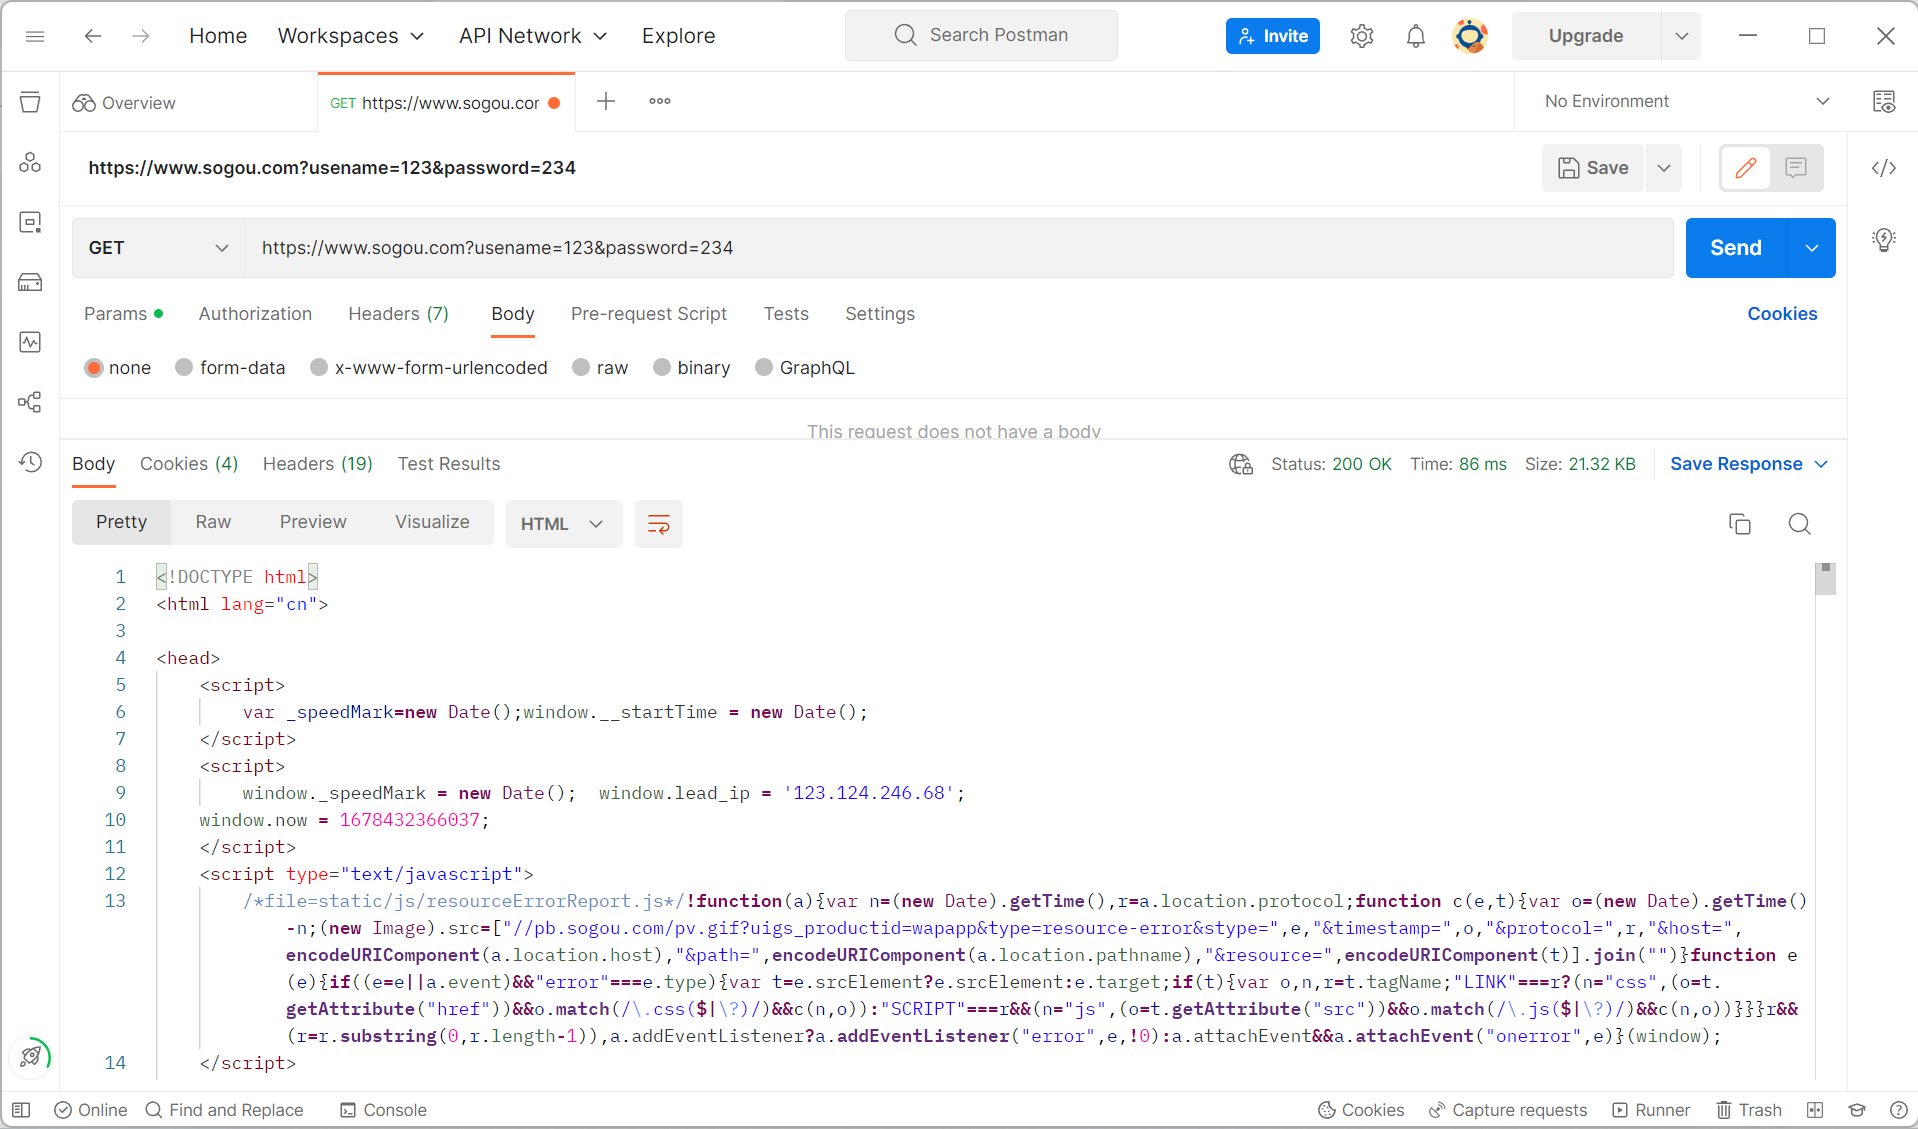
Task: Click the Invite button
Action: [1273, 36]
